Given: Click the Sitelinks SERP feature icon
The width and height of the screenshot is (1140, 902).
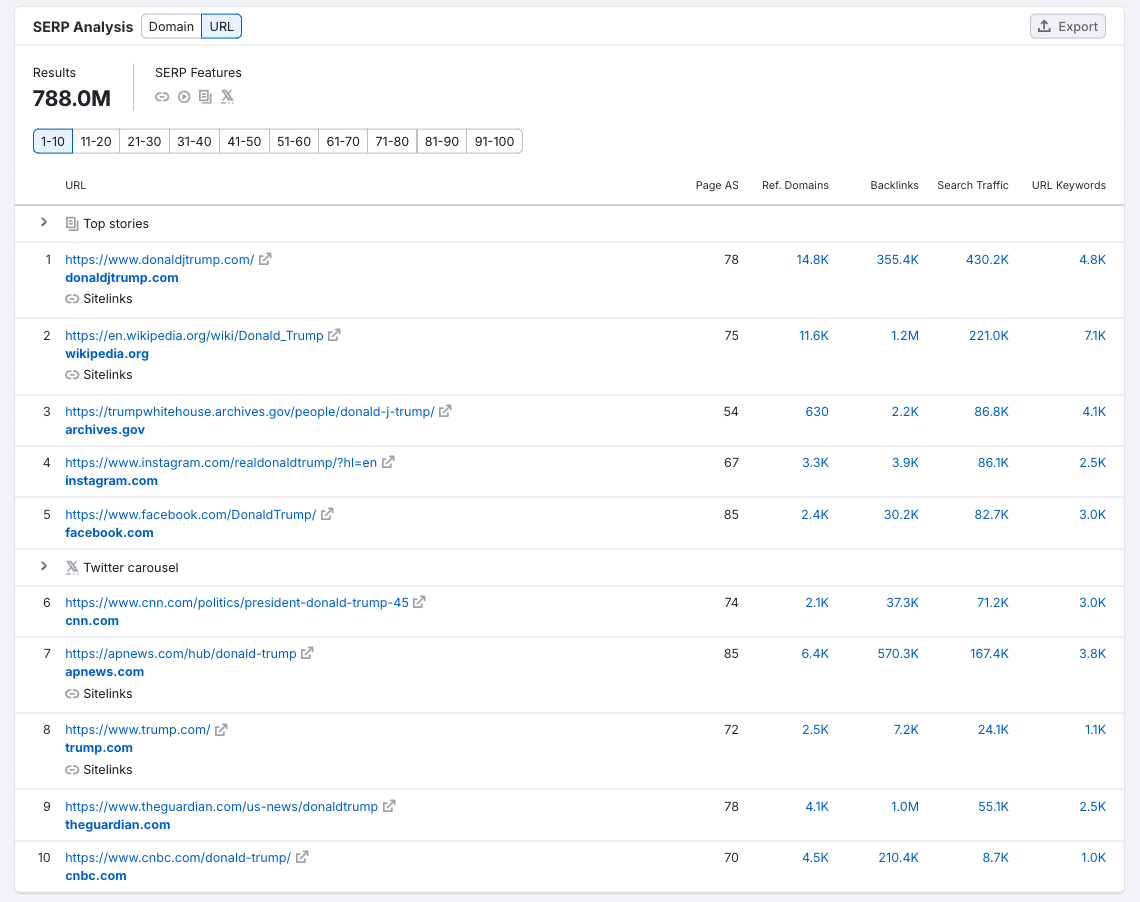Looking at the screenshot, I should point(161,96).
